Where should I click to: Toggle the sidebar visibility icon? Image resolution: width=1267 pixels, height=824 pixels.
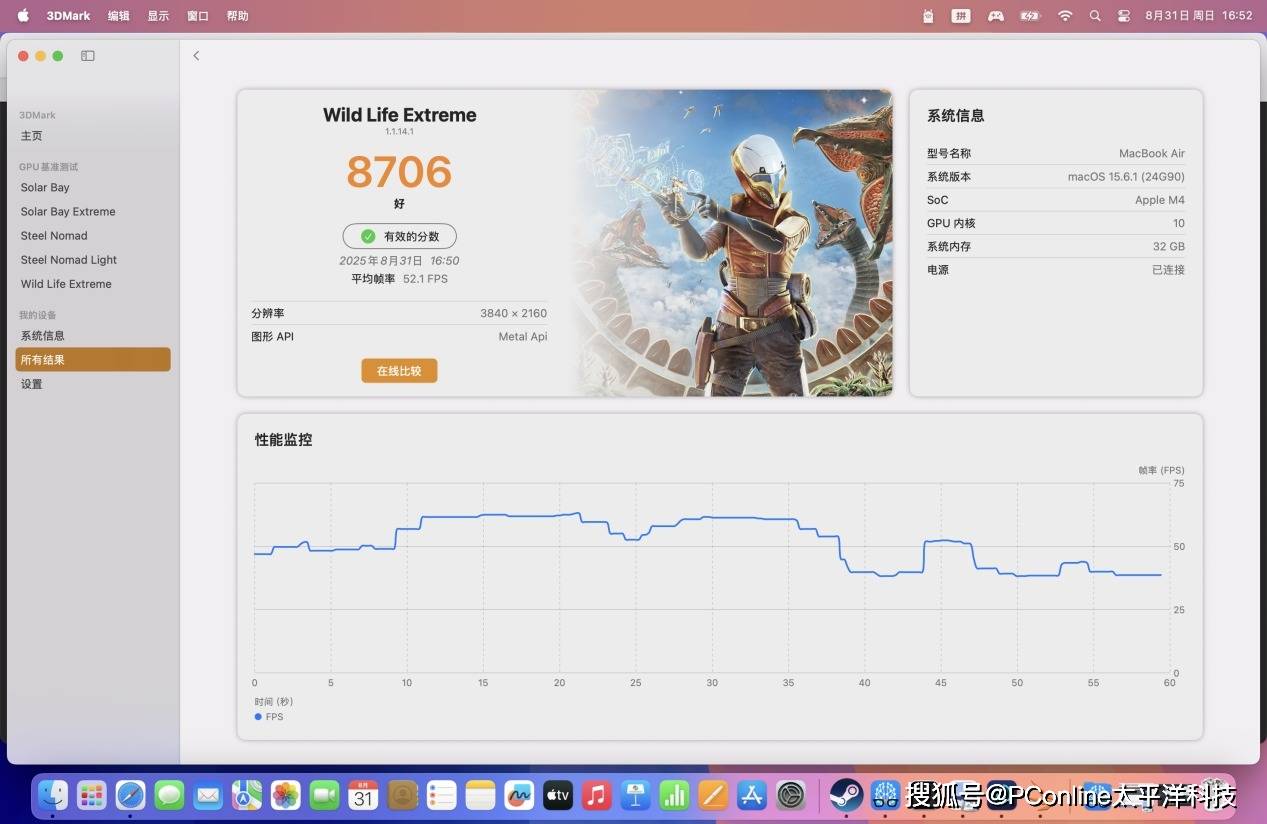click(88, 56)
